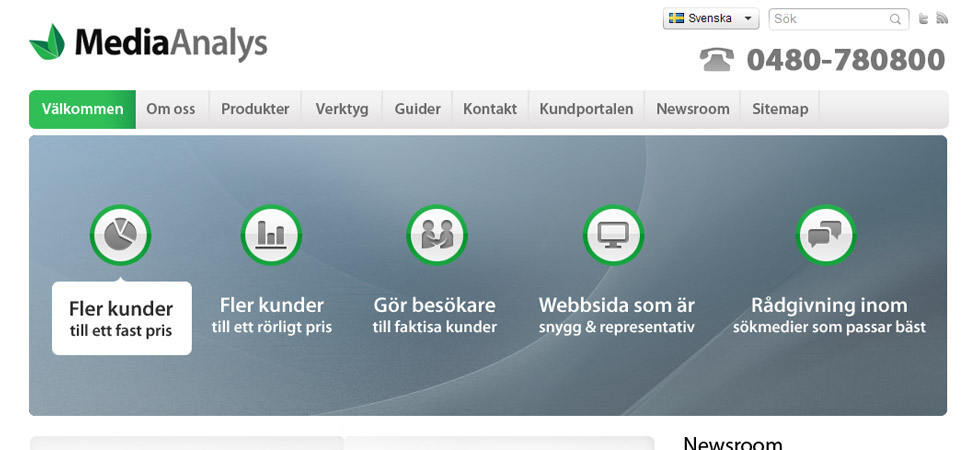Open the Om oss menu item
The height and width of the screenshot is (450, 980).
click(x=171, y=109)
